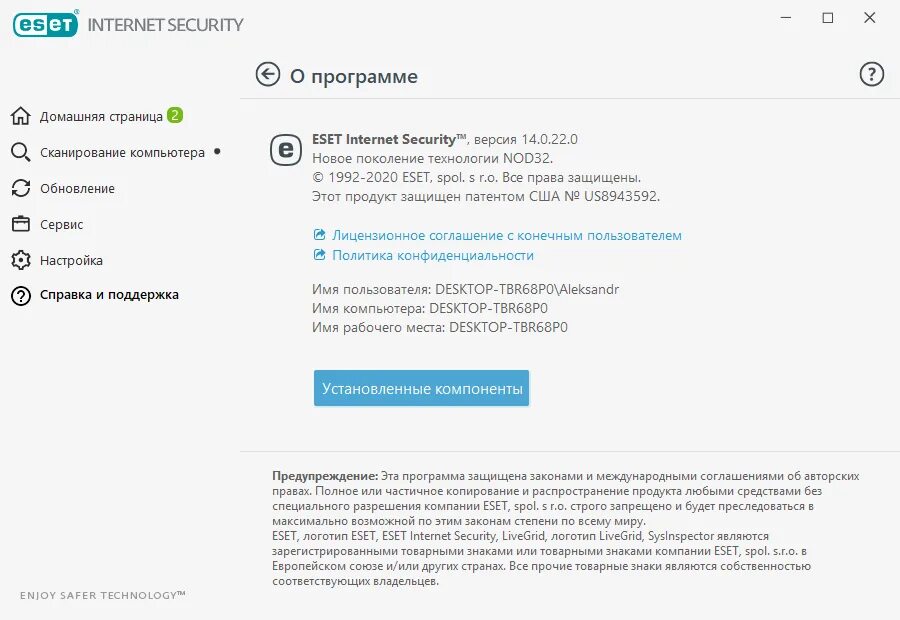Open the Сервис section
The width and height of the screenshot is (900, 620).
pos(61,224)
